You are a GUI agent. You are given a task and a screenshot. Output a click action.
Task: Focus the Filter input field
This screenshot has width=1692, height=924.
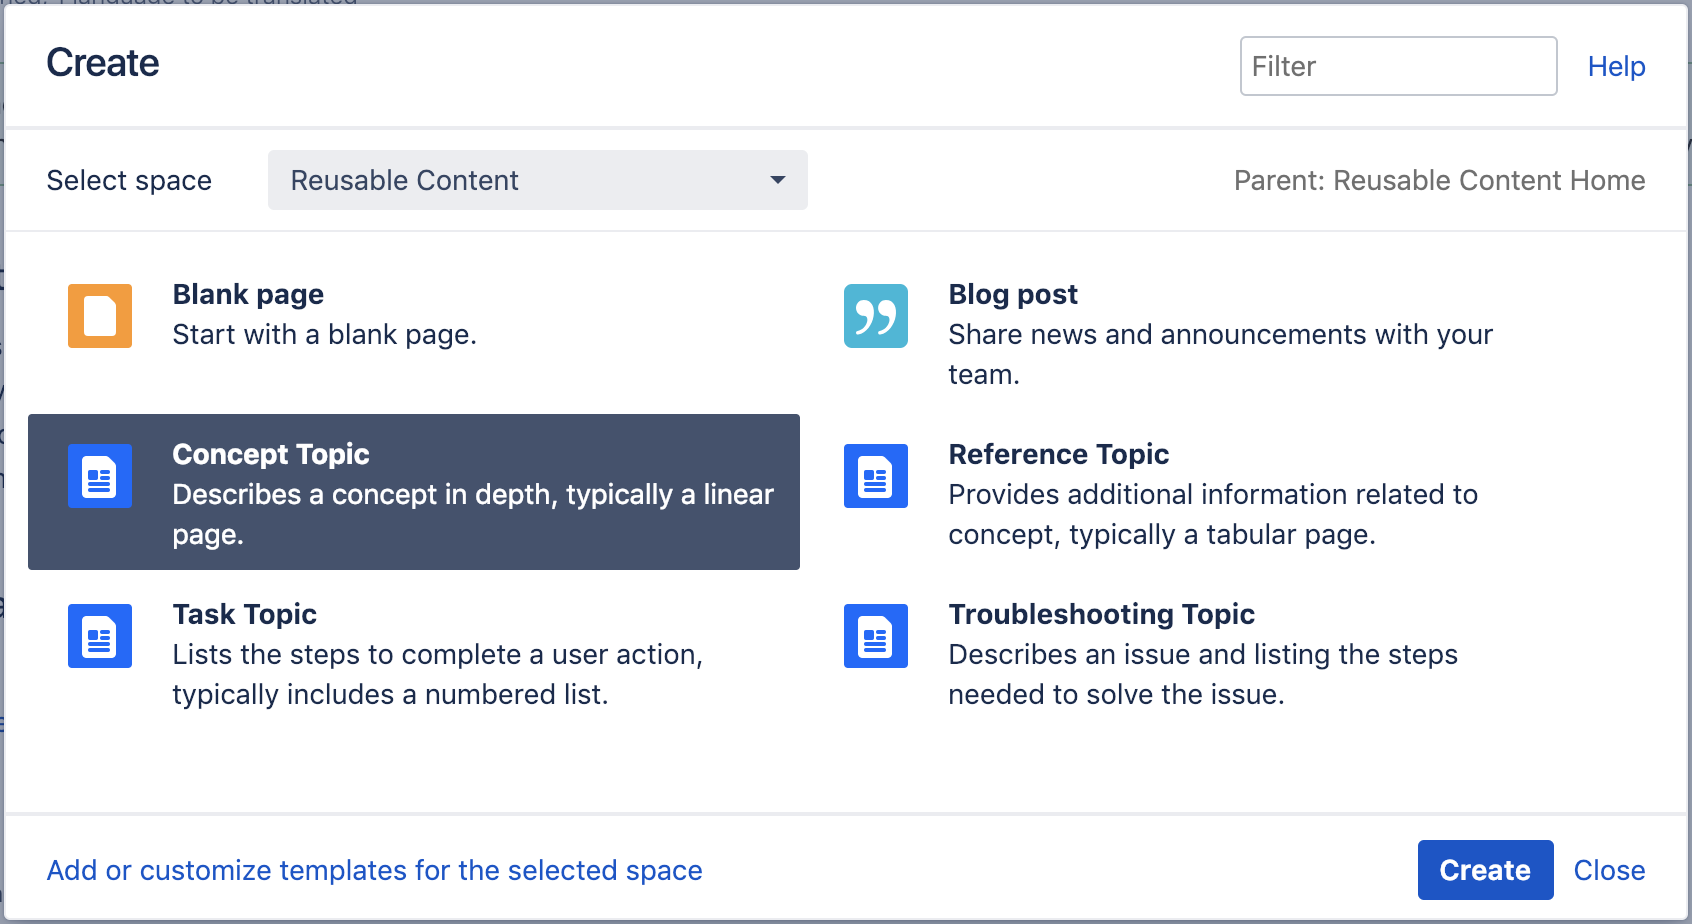(1398, 66)
